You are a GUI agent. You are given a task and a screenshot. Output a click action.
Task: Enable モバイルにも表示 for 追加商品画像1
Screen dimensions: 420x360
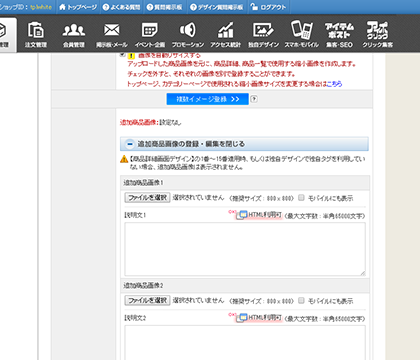point(301,198)
